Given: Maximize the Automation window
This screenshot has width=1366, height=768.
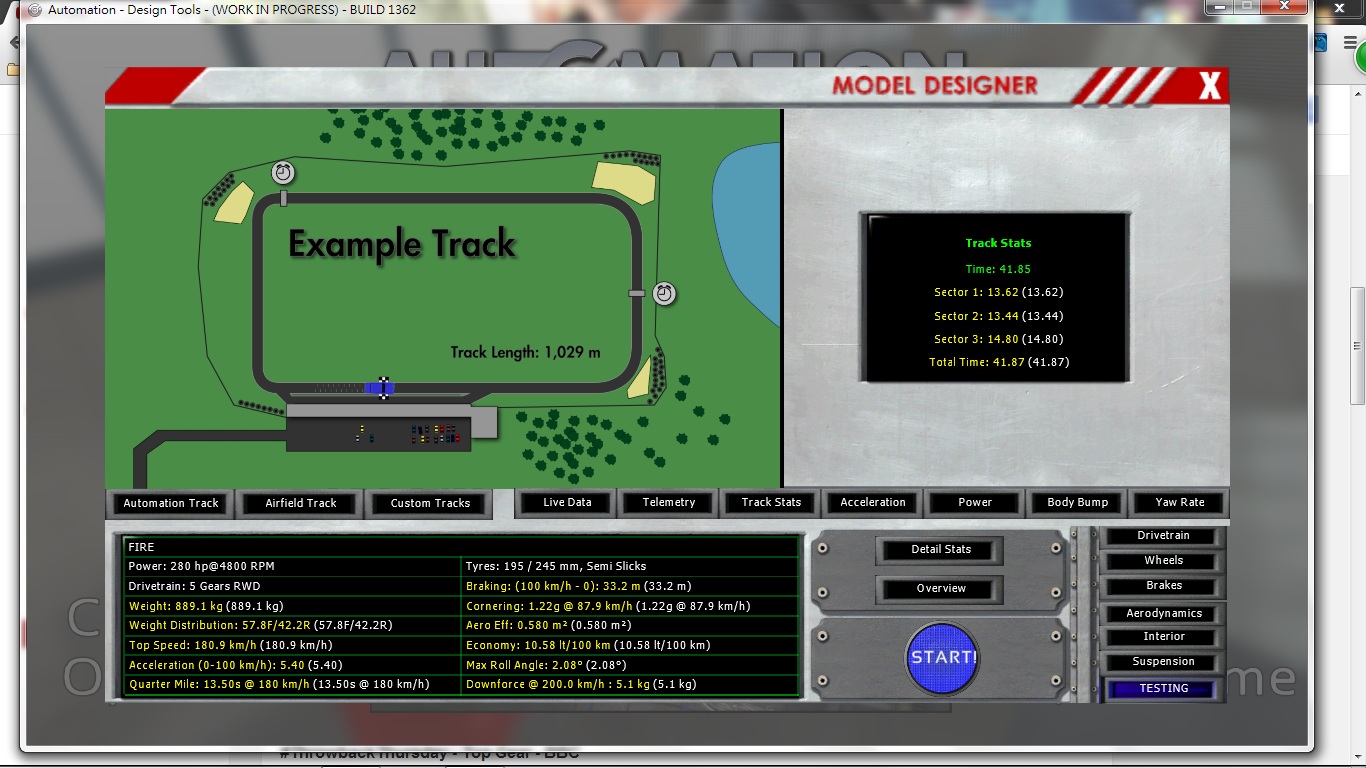Looking at the screenshot, I should (x=1246, y=6).
